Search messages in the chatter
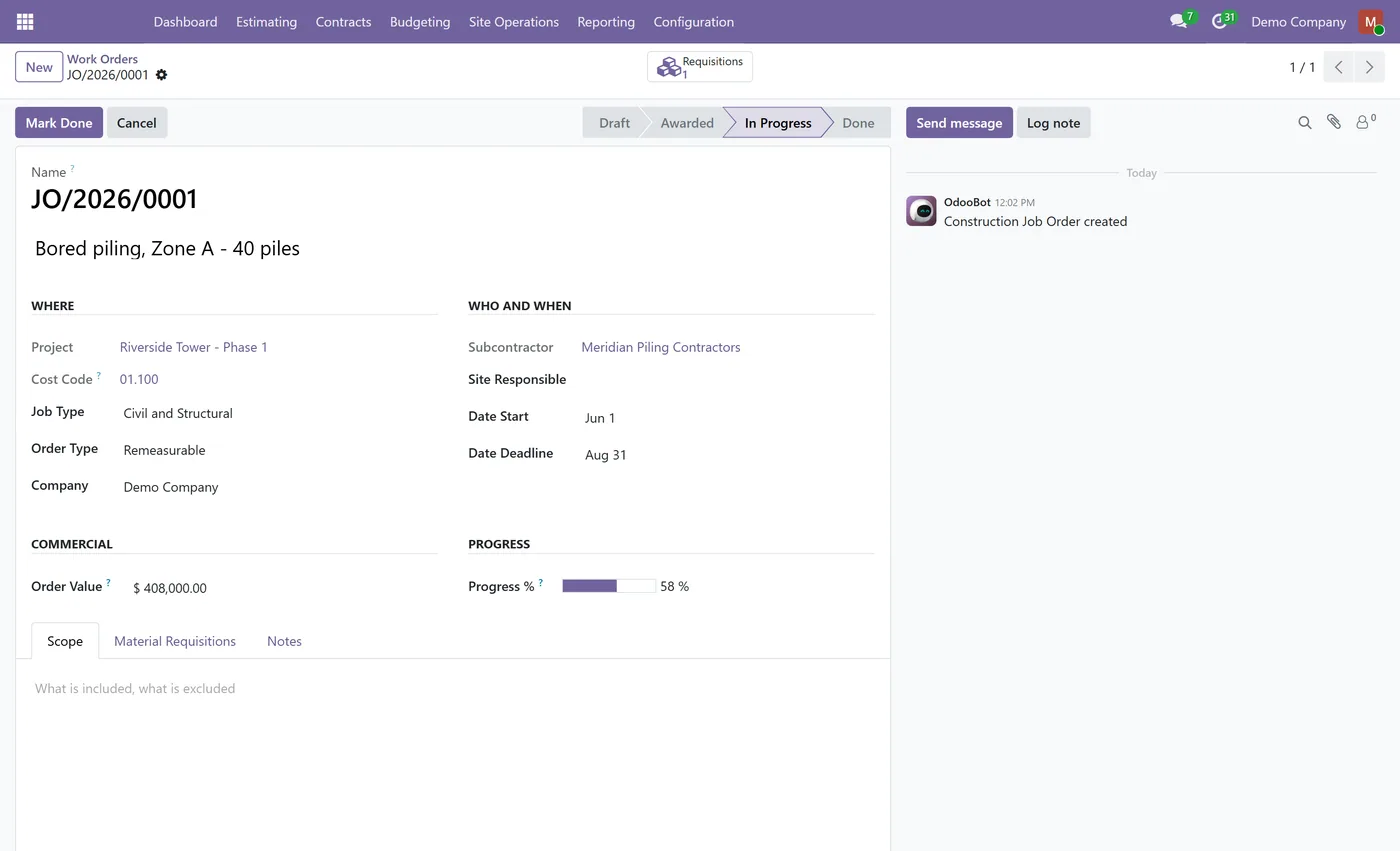Viewport: 1400px width, 851px height. [1305, 122]
